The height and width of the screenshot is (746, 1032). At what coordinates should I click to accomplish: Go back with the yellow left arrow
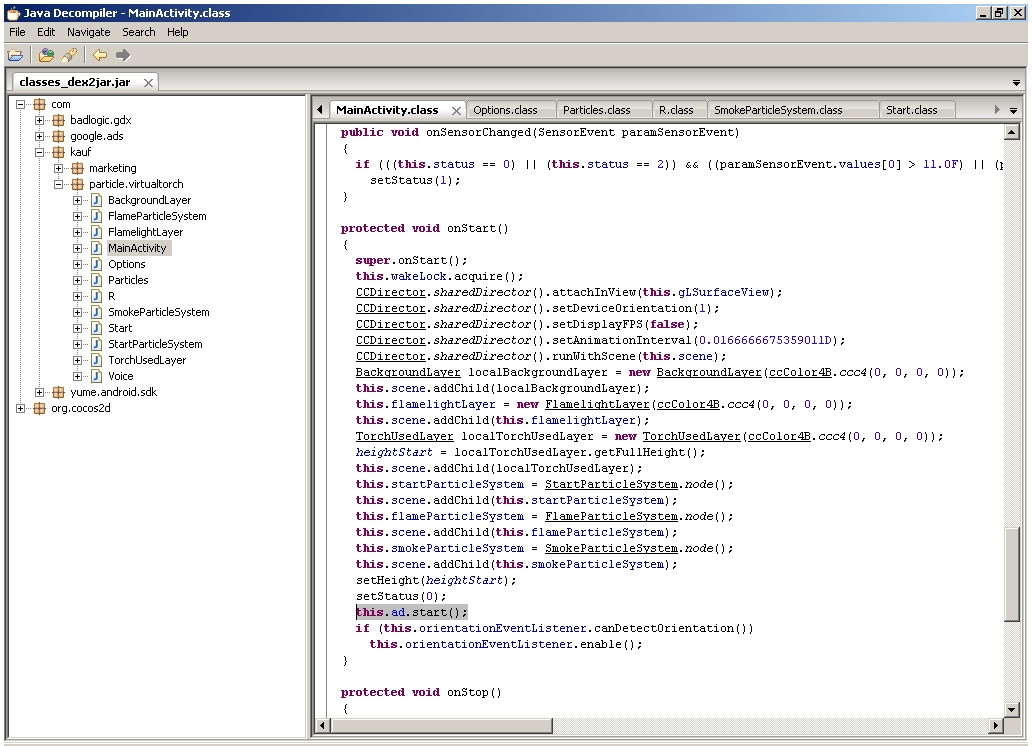[100, 55]
